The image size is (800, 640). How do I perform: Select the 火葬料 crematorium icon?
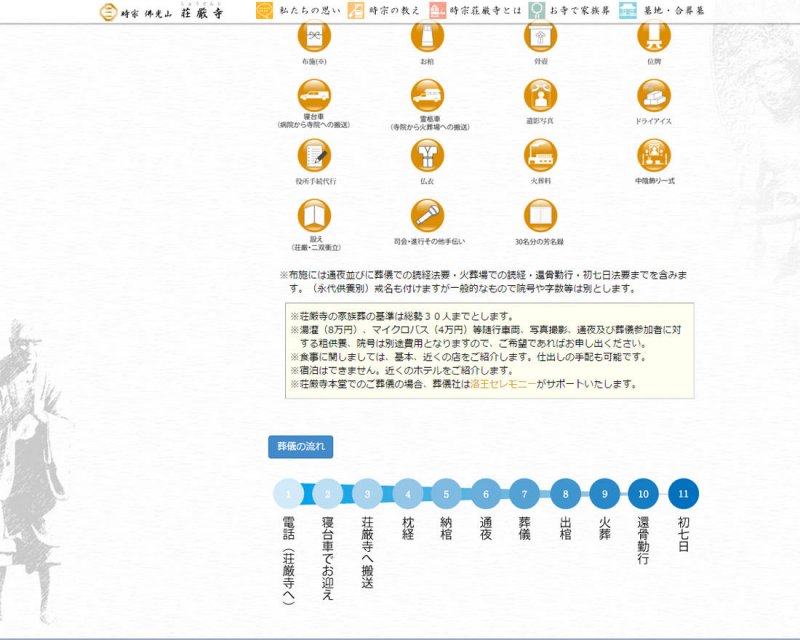(x=540, y=155)
